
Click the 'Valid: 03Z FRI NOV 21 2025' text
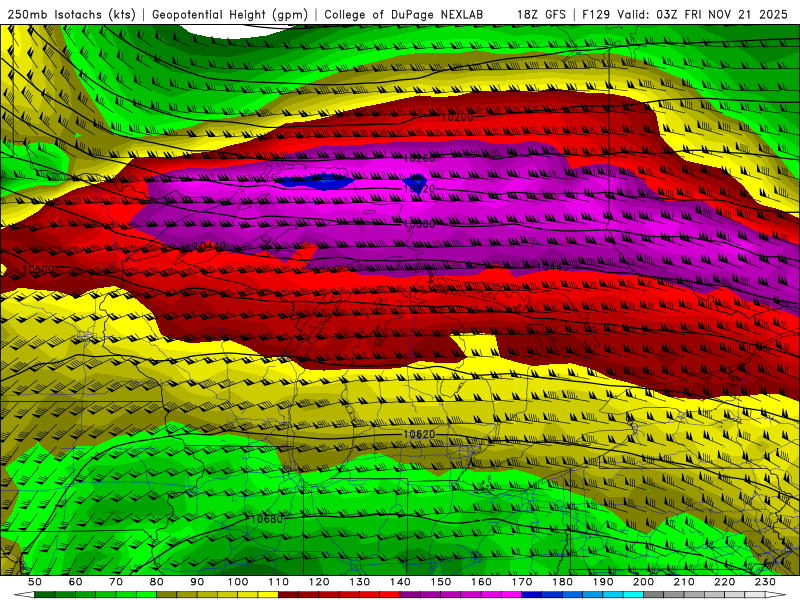pyautogui.click(x=702, y=15)
